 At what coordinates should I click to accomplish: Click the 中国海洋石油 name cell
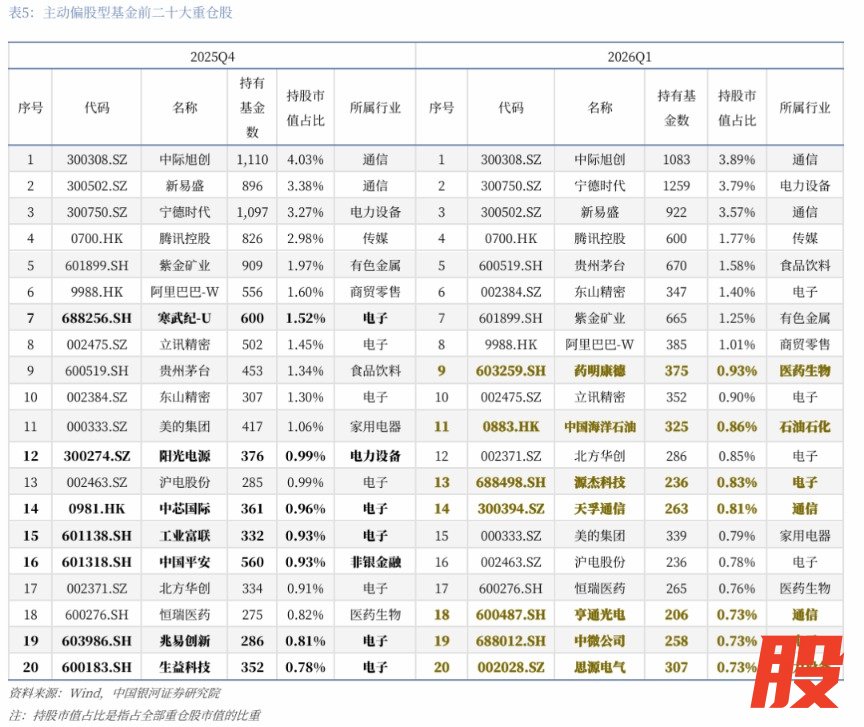(x=600, y=426)
